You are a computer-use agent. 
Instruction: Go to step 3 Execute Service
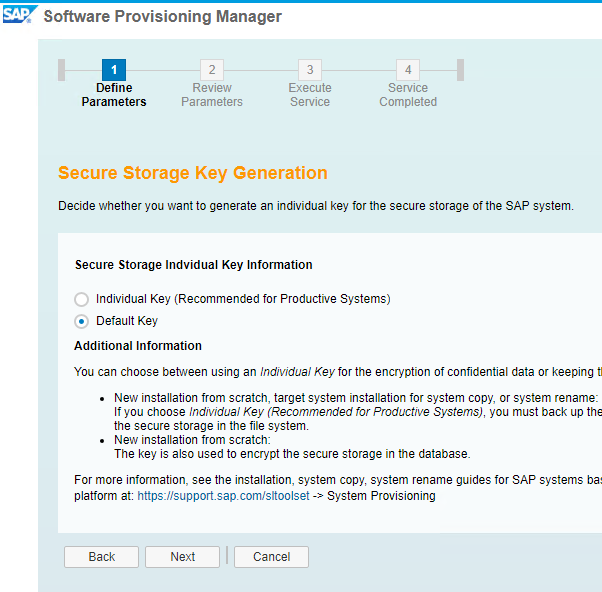(x=310, y=70)
